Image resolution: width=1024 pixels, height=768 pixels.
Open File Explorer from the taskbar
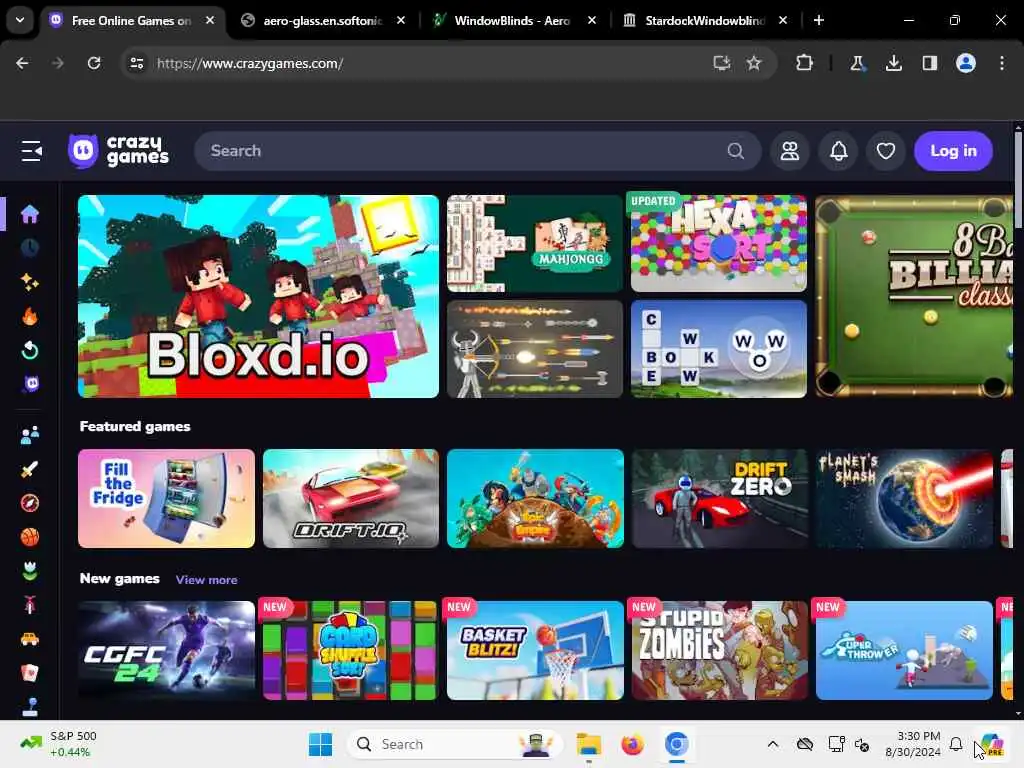pyautogui.click(x=588, y=744)
